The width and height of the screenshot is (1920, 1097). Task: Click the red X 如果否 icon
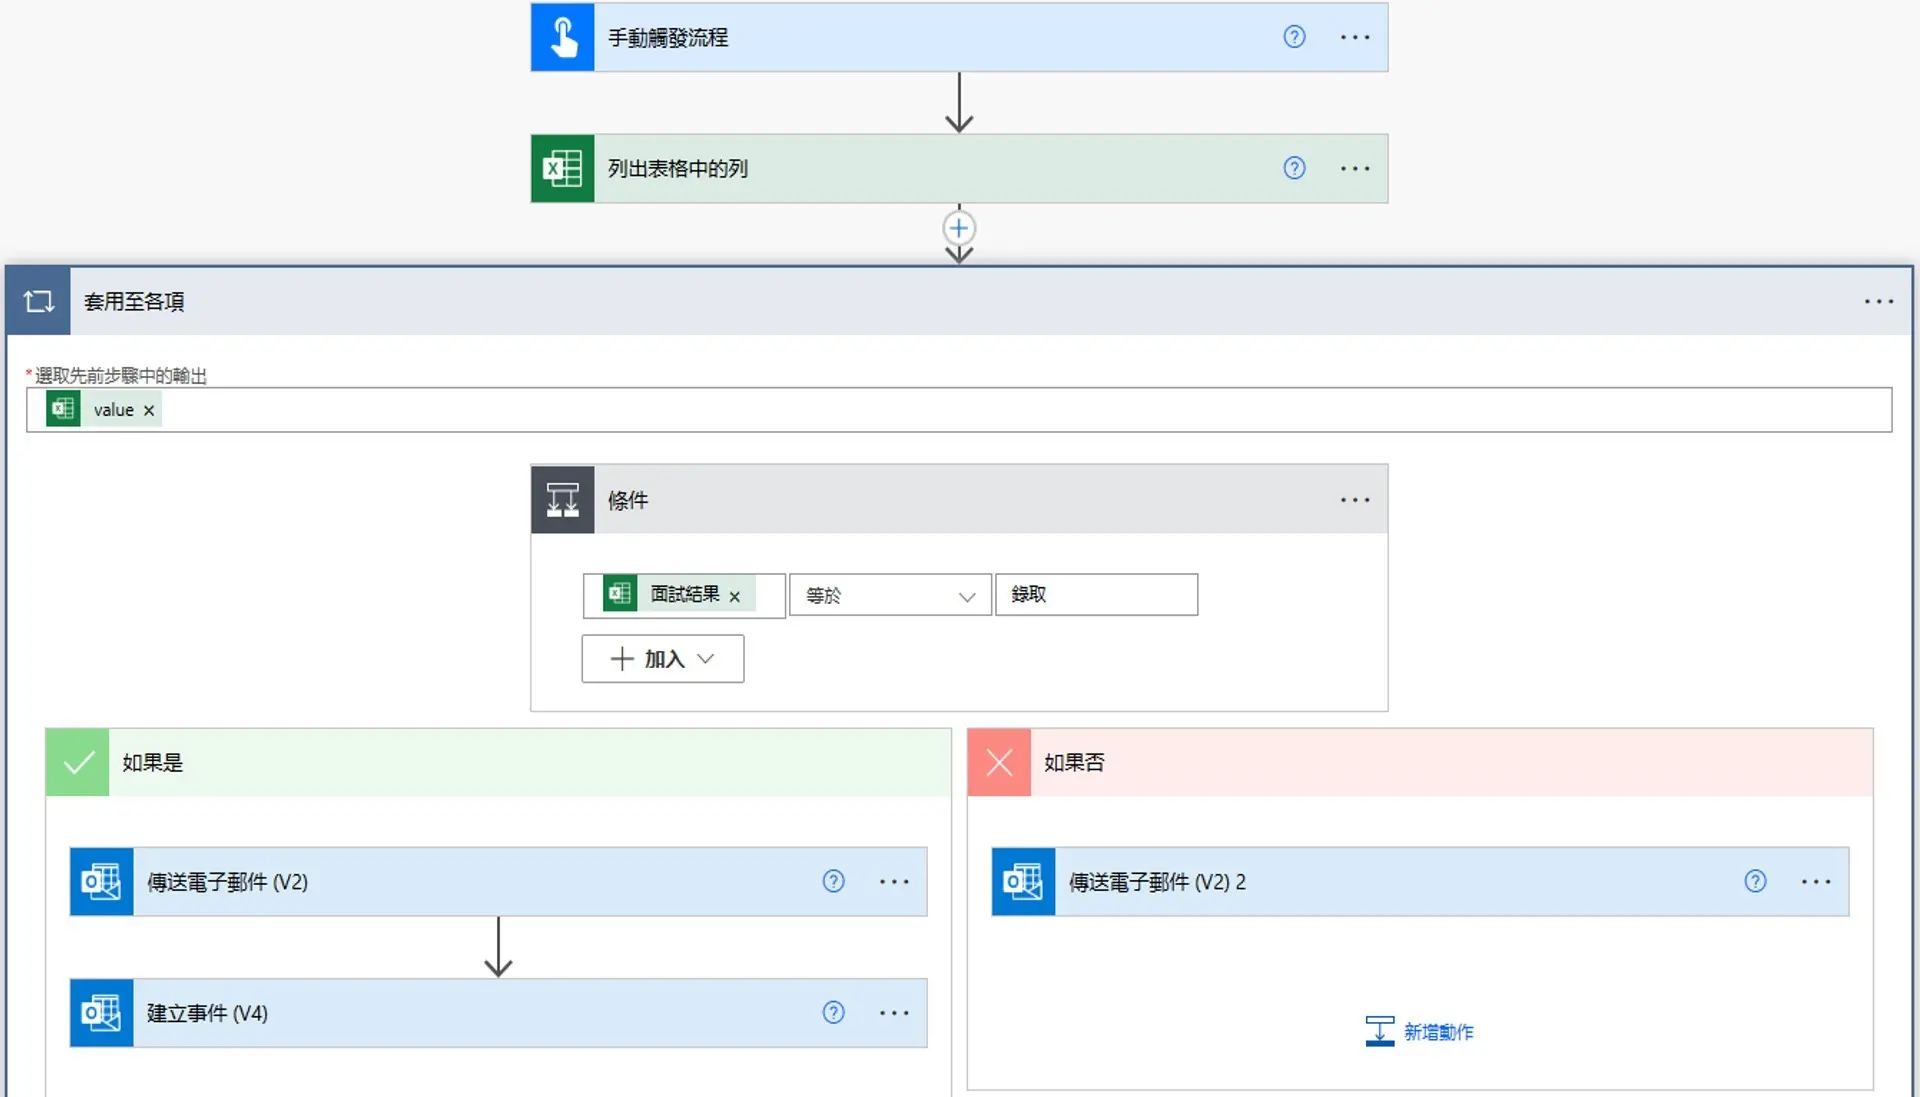(x=999, y=762)
